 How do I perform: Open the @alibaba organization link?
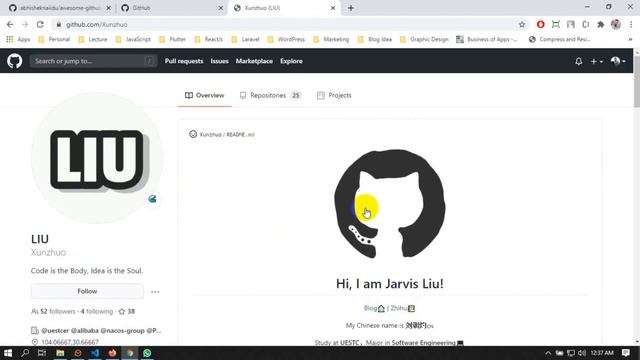pyautogui.click(x=84, y=331)
